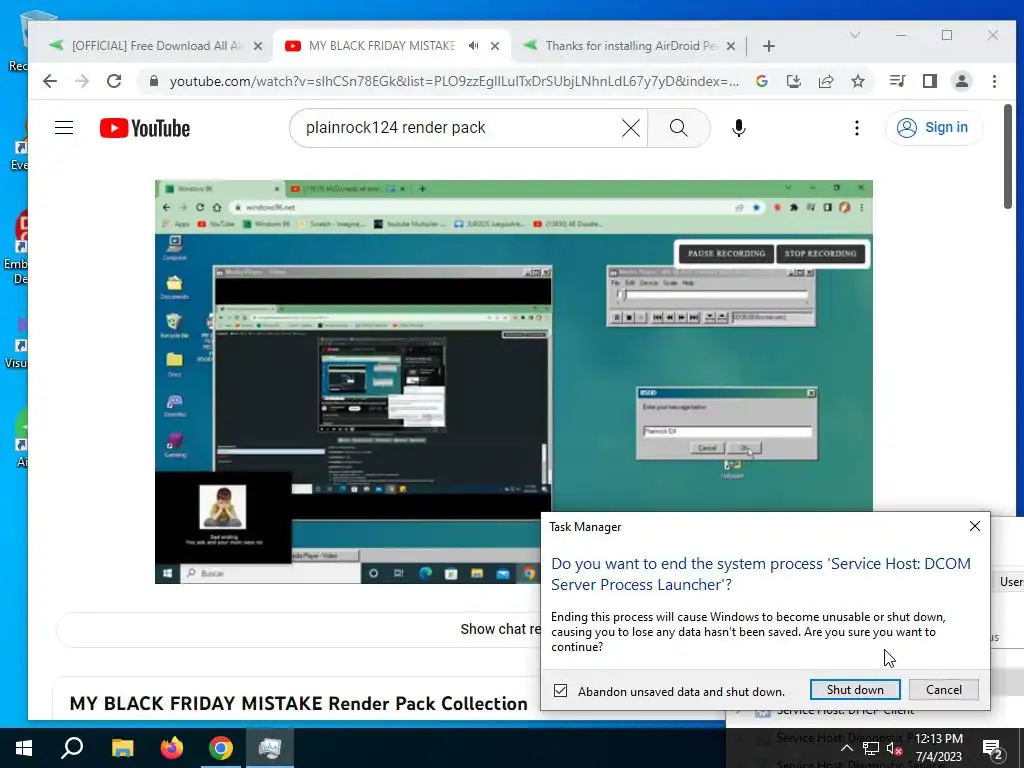This screenshot has height=768, width=1024.
Task: Click the YouTube search magnifier button
Action: [679, 128]
